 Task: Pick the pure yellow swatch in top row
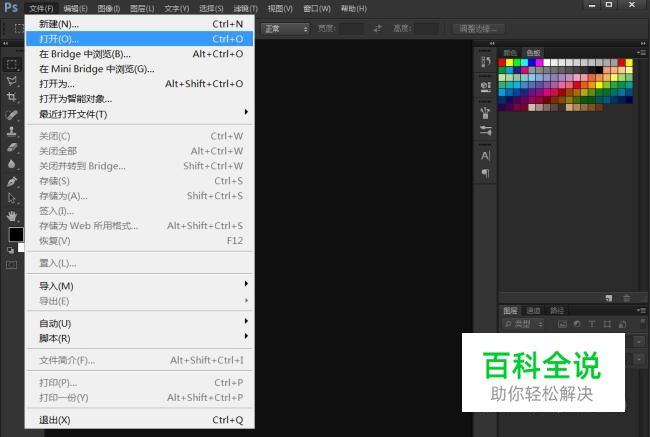(509, 63)
